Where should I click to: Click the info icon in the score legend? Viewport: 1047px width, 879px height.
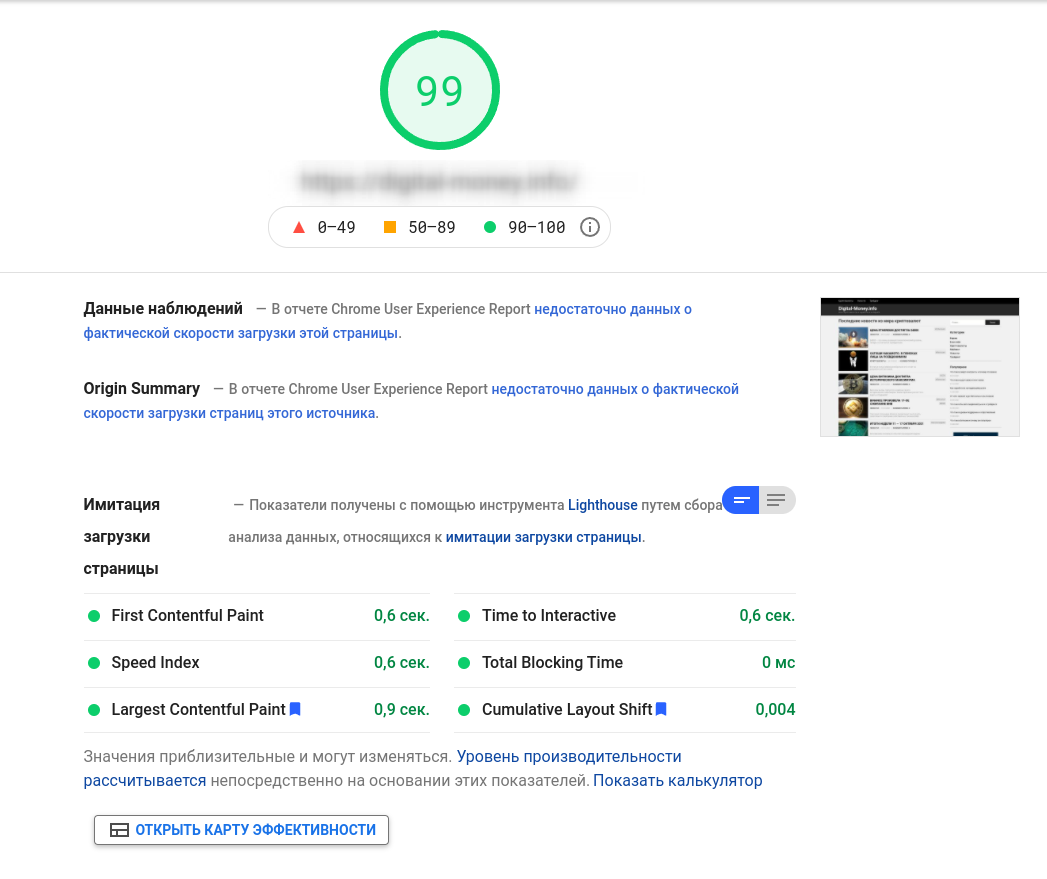tap(590, 227)
